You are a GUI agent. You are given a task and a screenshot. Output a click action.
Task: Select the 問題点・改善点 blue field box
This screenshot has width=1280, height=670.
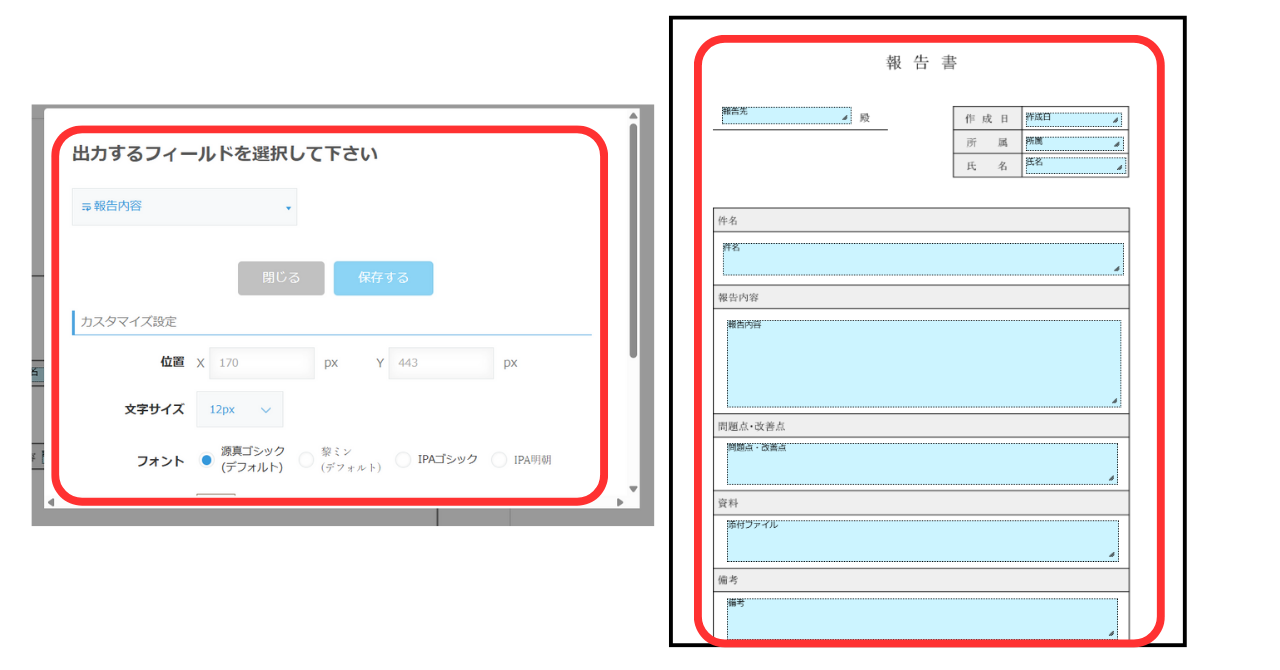coord(922,464)
